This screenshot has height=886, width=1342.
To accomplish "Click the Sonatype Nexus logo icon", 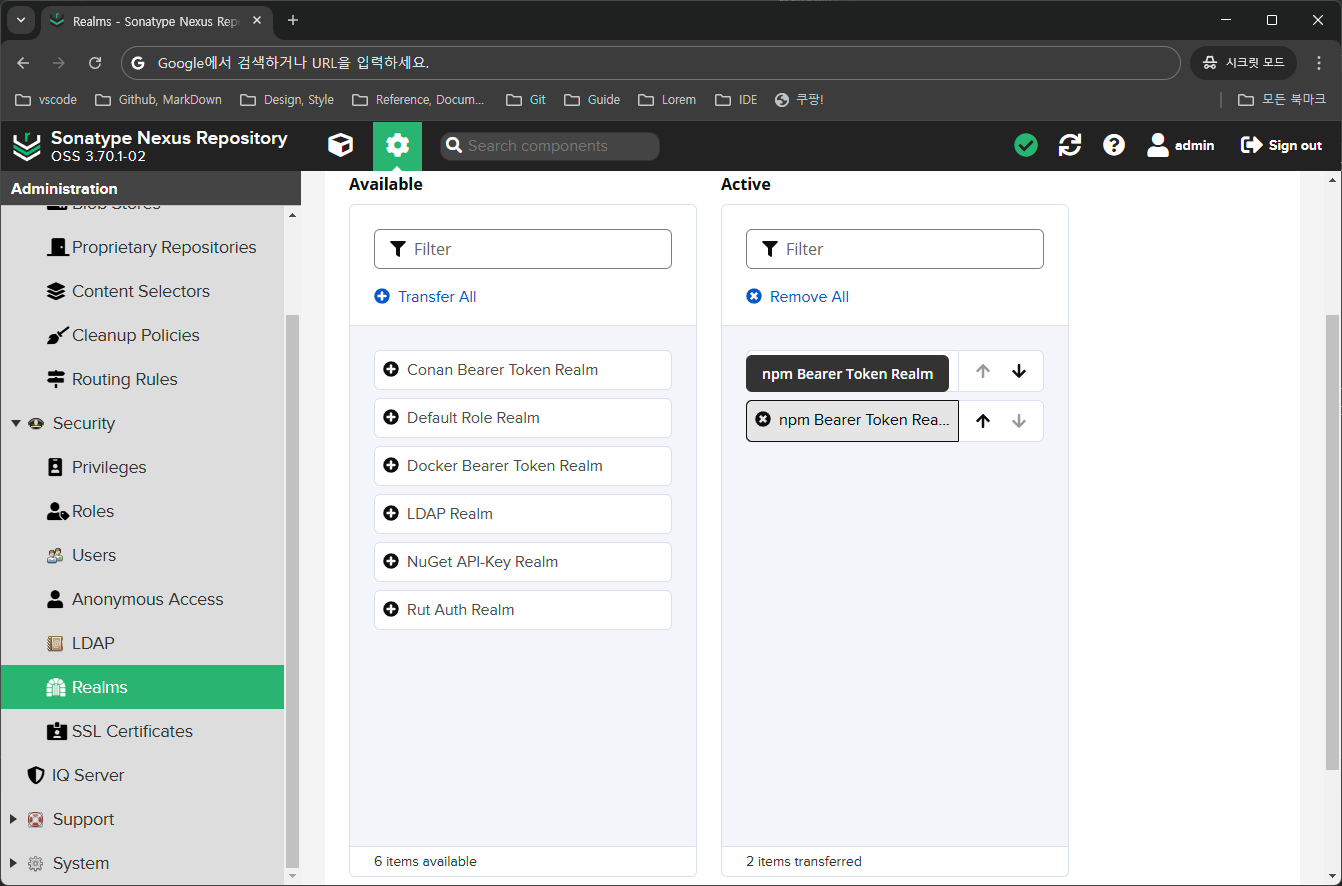I will (x=27, y=146).
